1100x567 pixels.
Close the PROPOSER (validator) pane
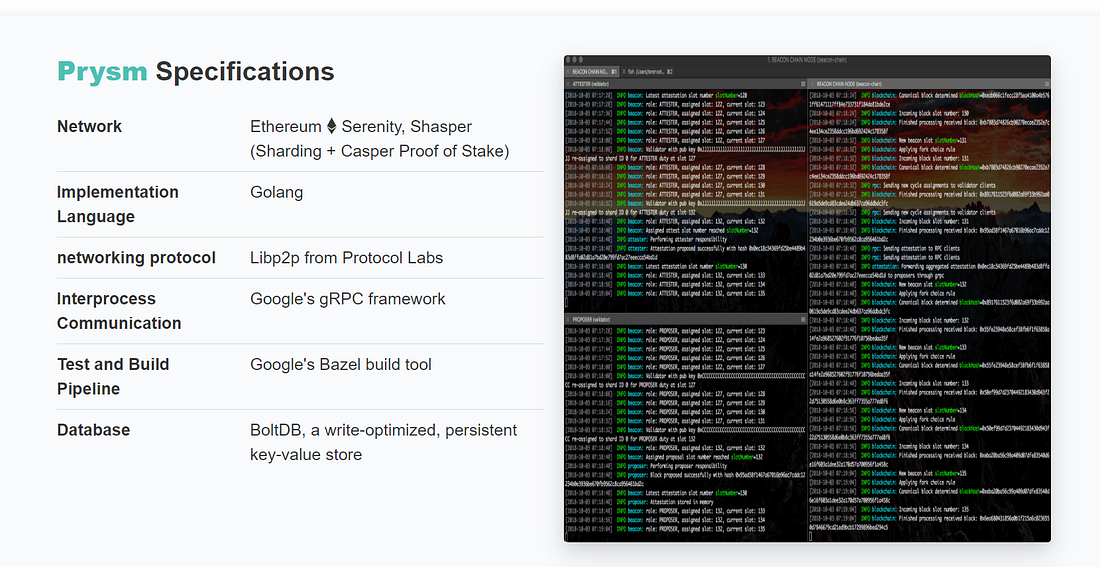pyautogui.click(x=568, y=319)
